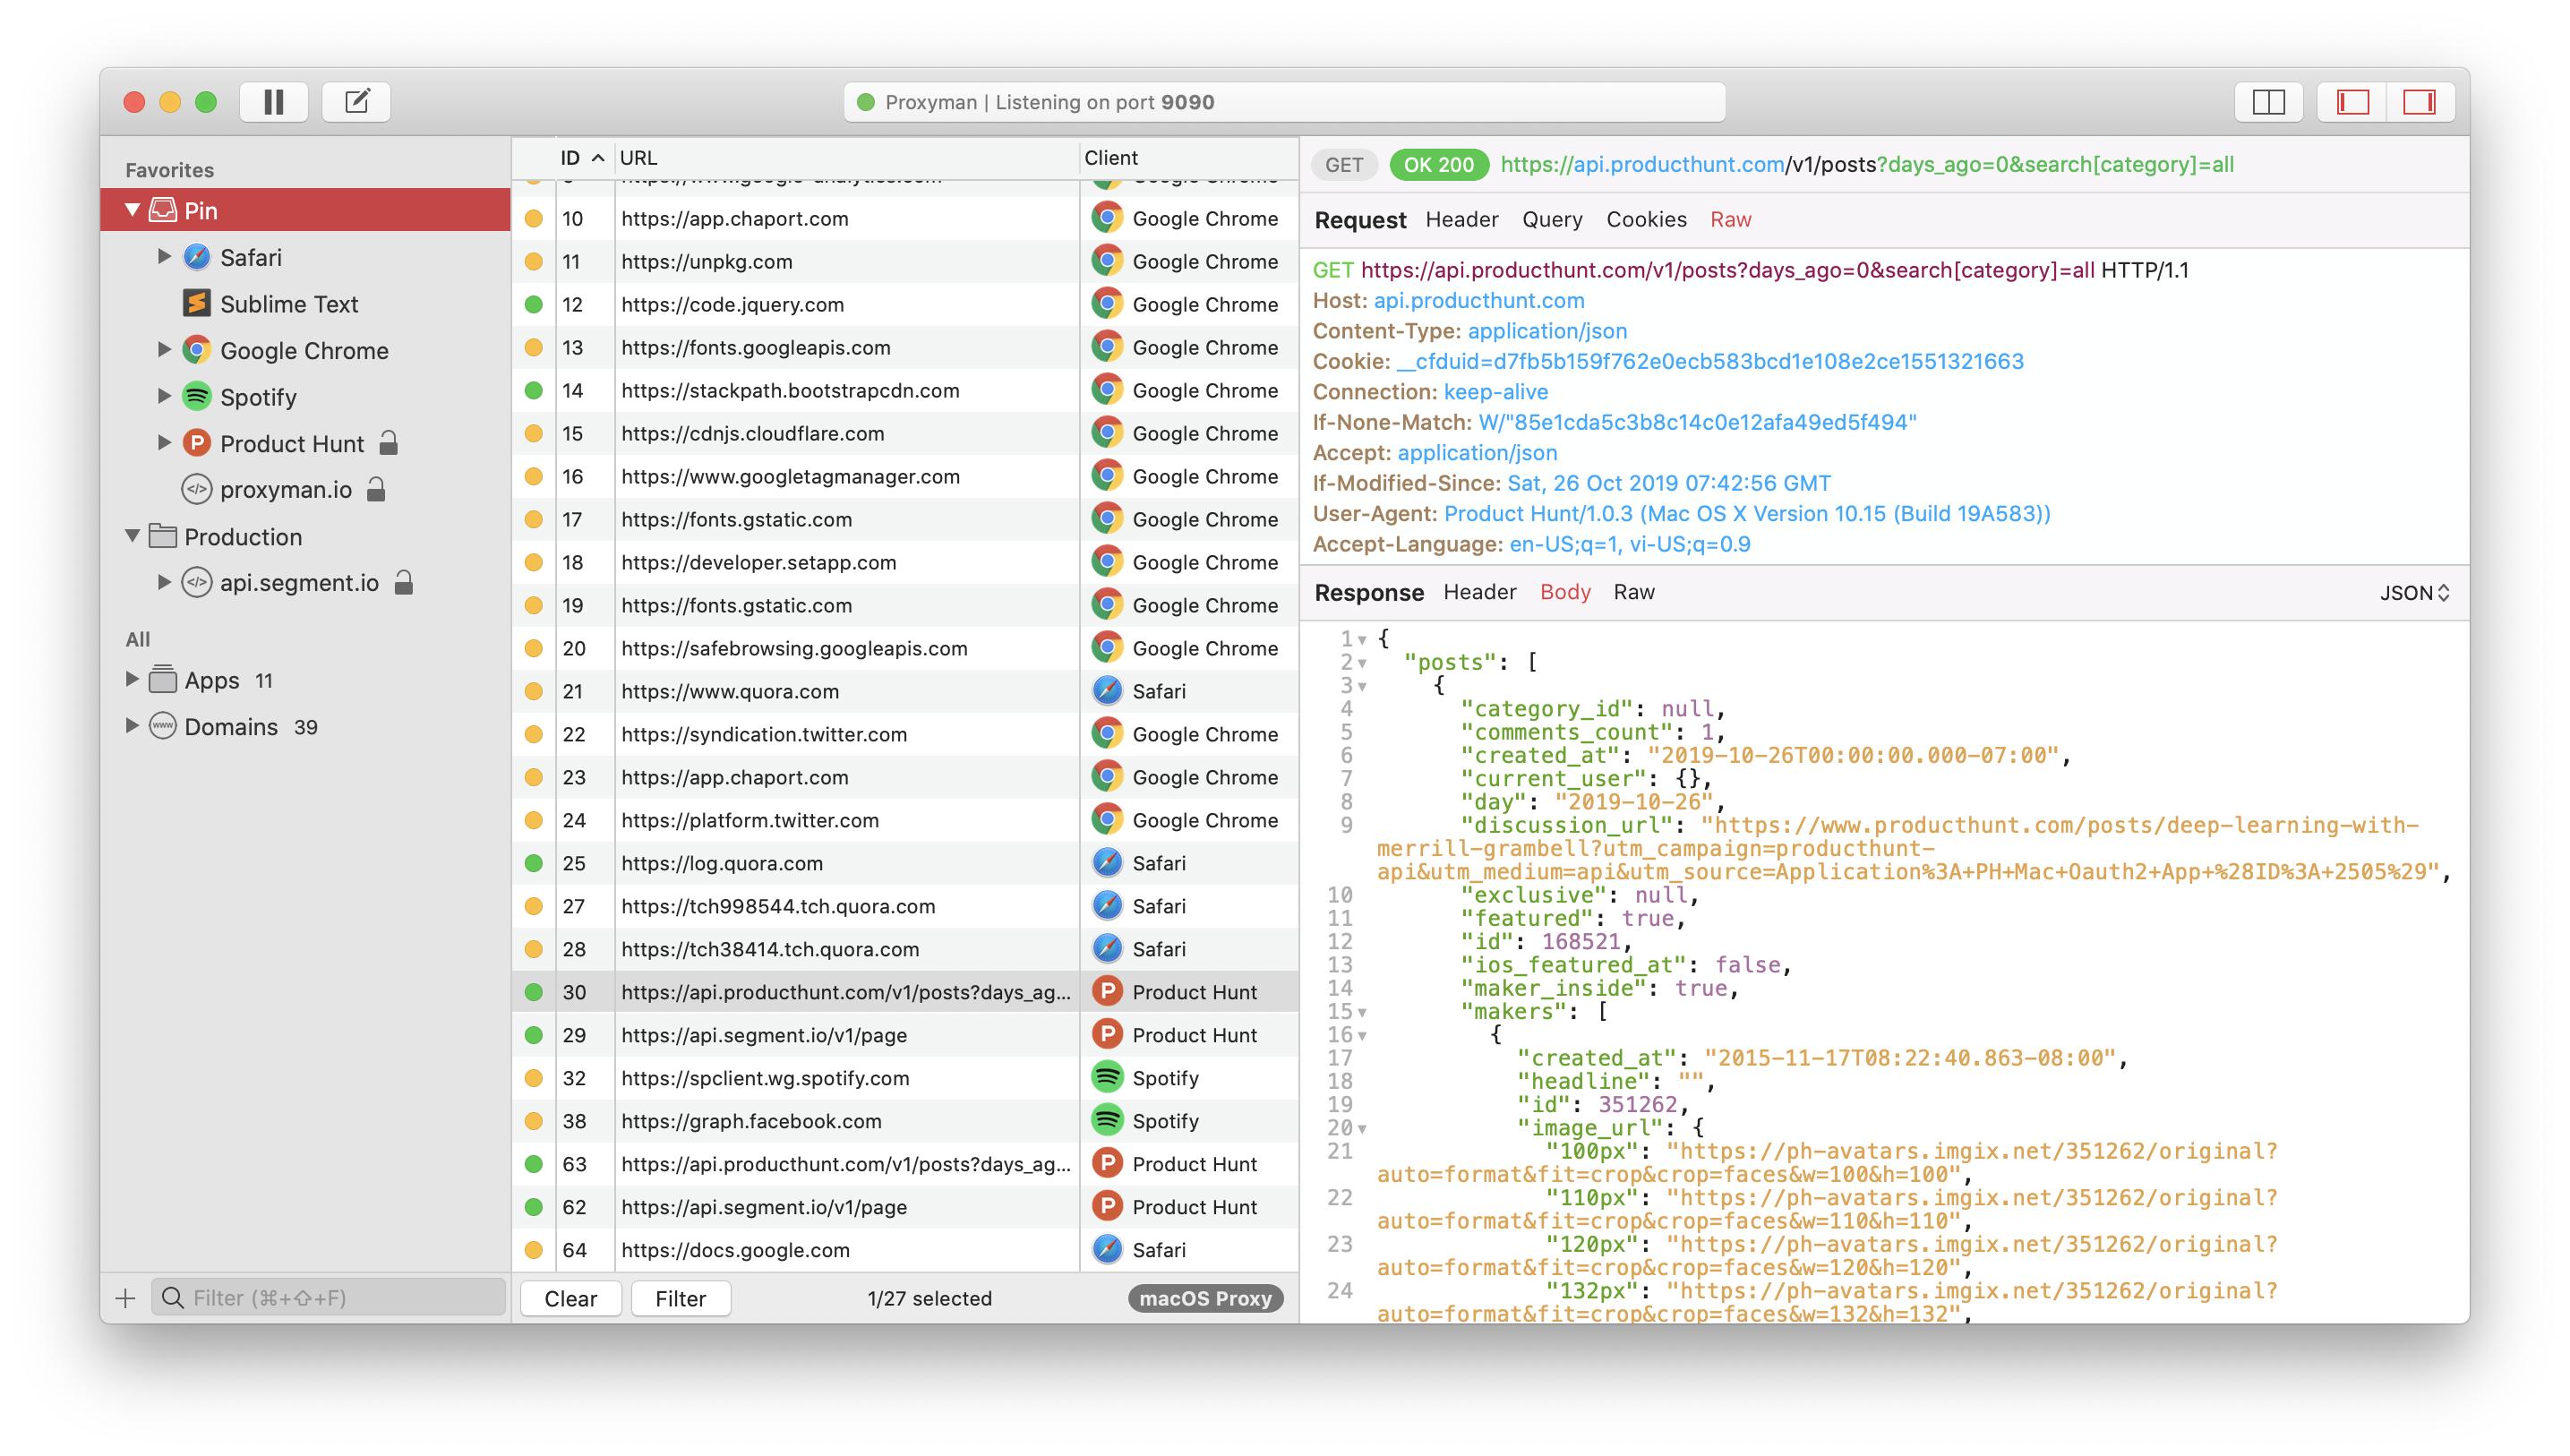Collapse the Production folder

132,536
